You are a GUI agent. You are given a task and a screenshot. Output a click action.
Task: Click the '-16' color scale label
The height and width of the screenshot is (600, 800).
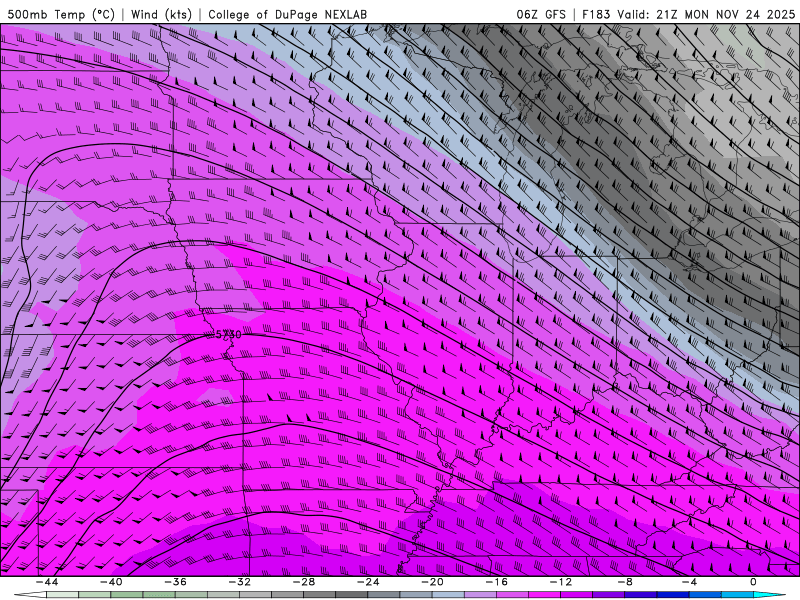coord(496,582)
